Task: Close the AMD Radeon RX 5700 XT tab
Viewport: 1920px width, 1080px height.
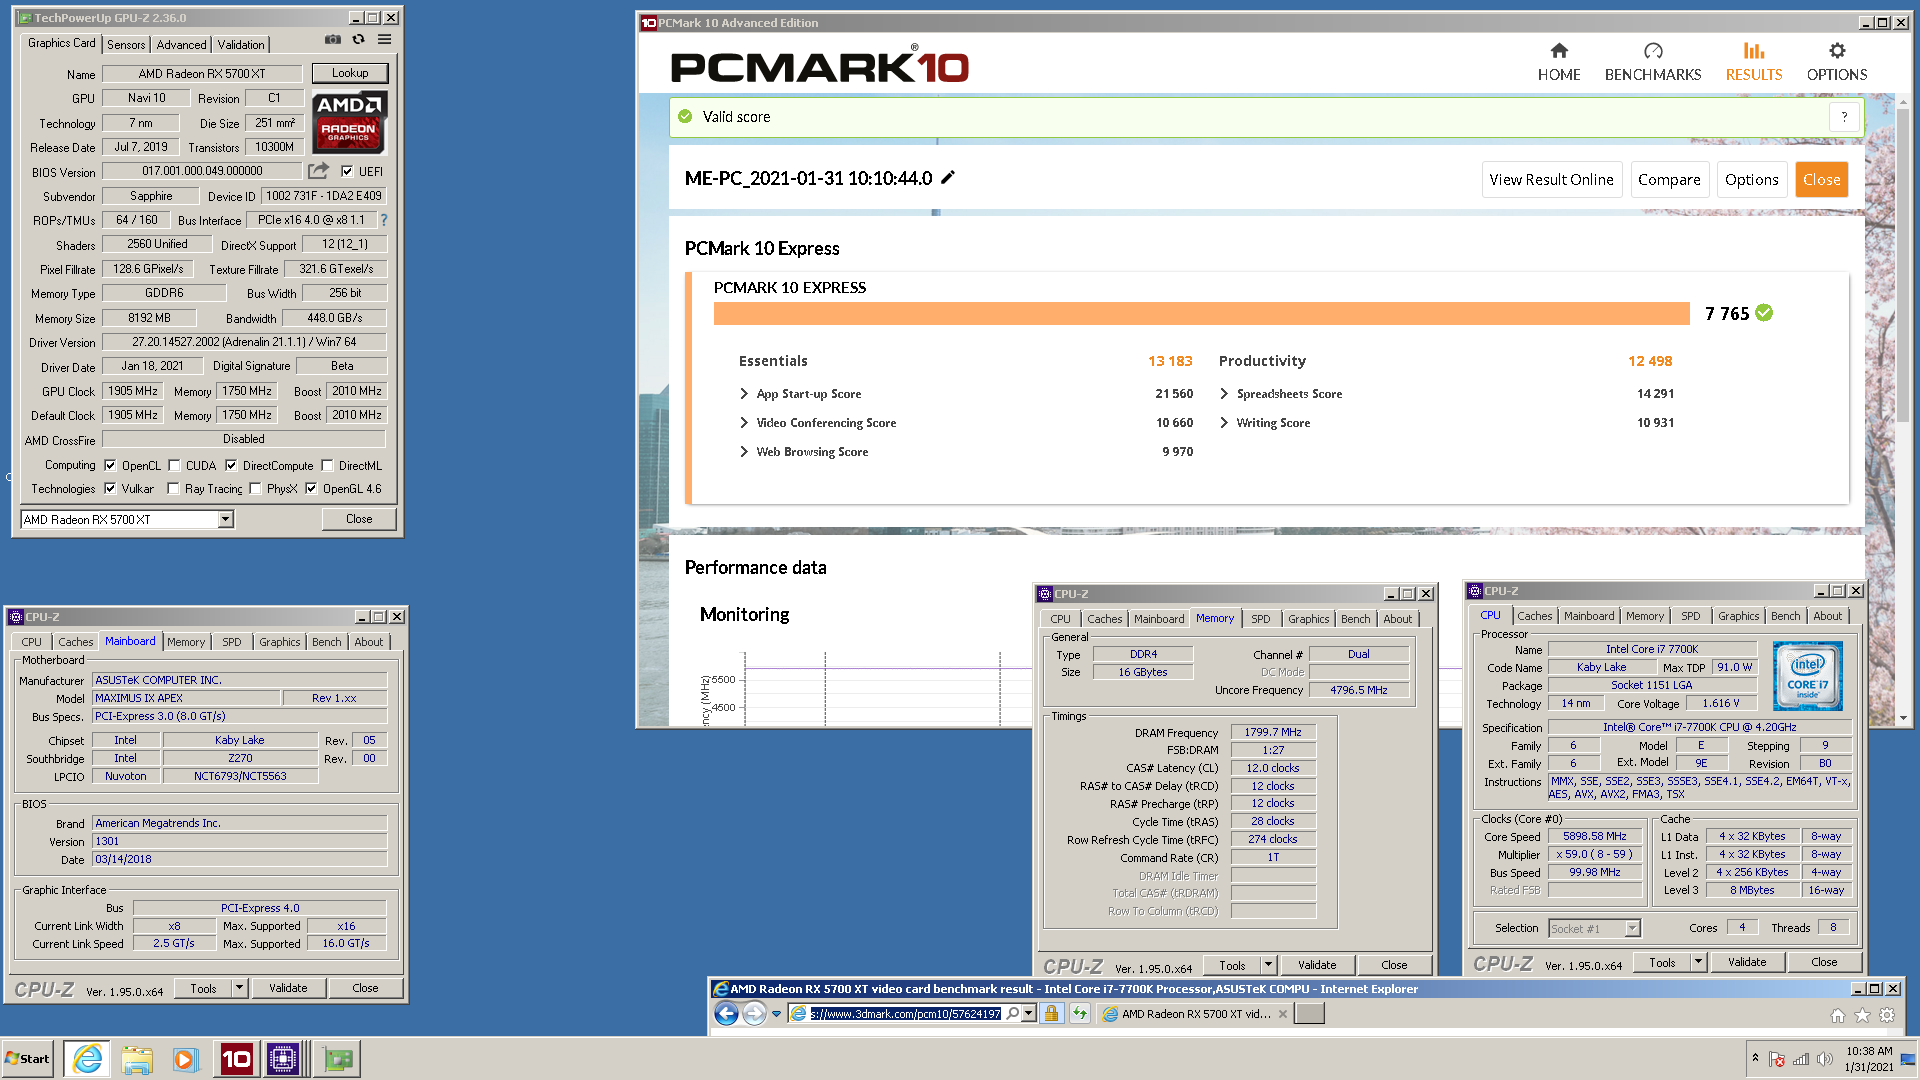Action: pyautogui.click(x=1283, y=1014)
